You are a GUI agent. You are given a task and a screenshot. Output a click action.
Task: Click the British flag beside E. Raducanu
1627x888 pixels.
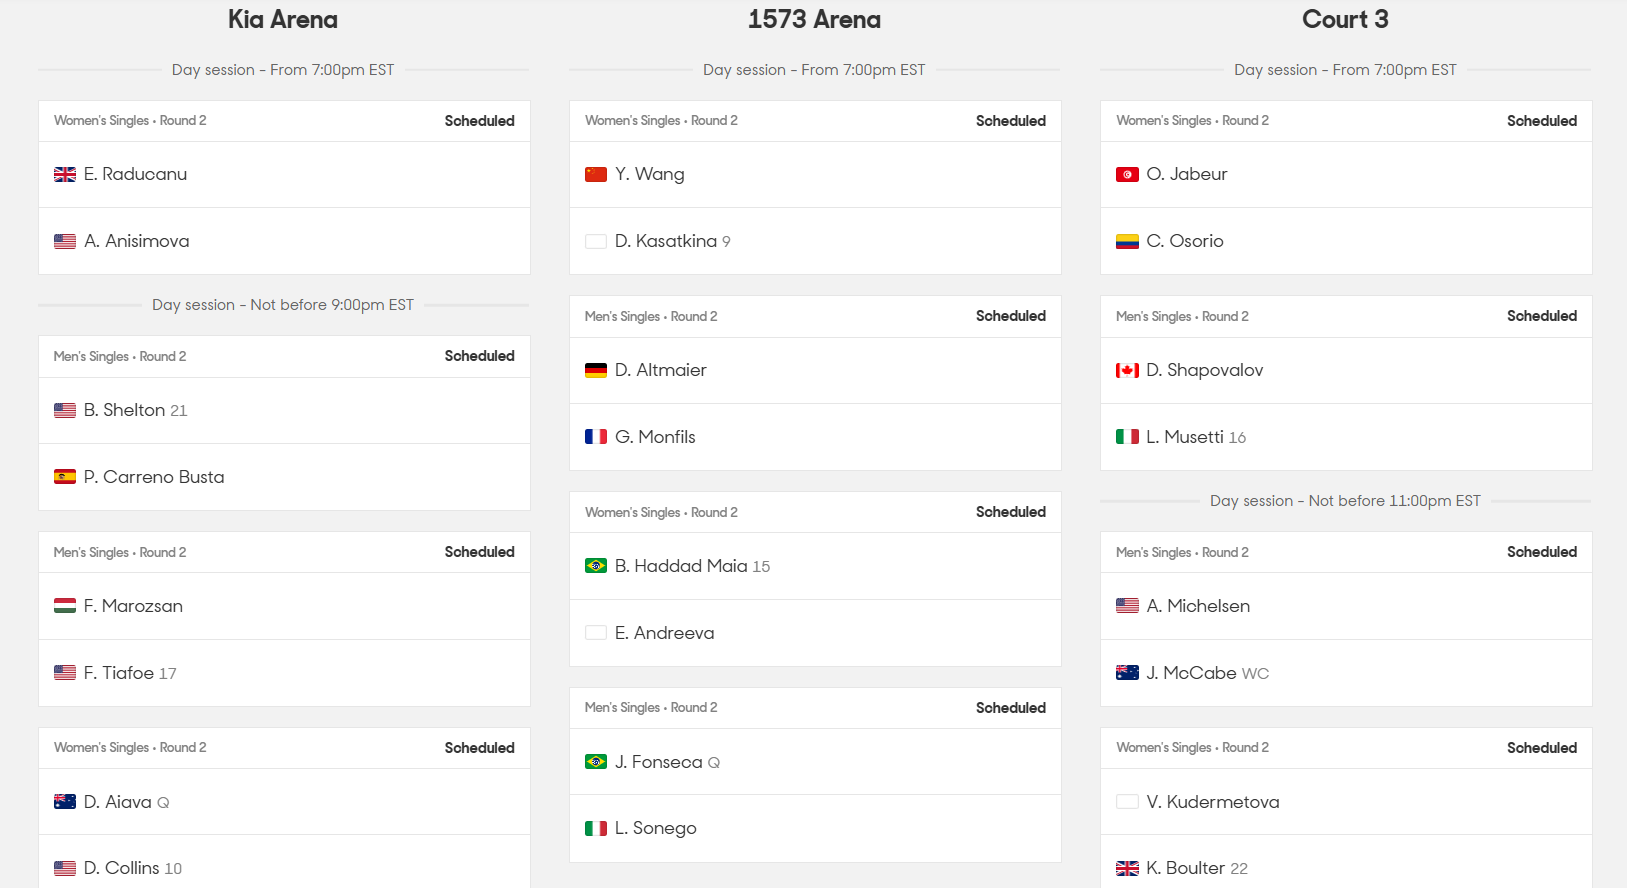[x=65, y=174]
